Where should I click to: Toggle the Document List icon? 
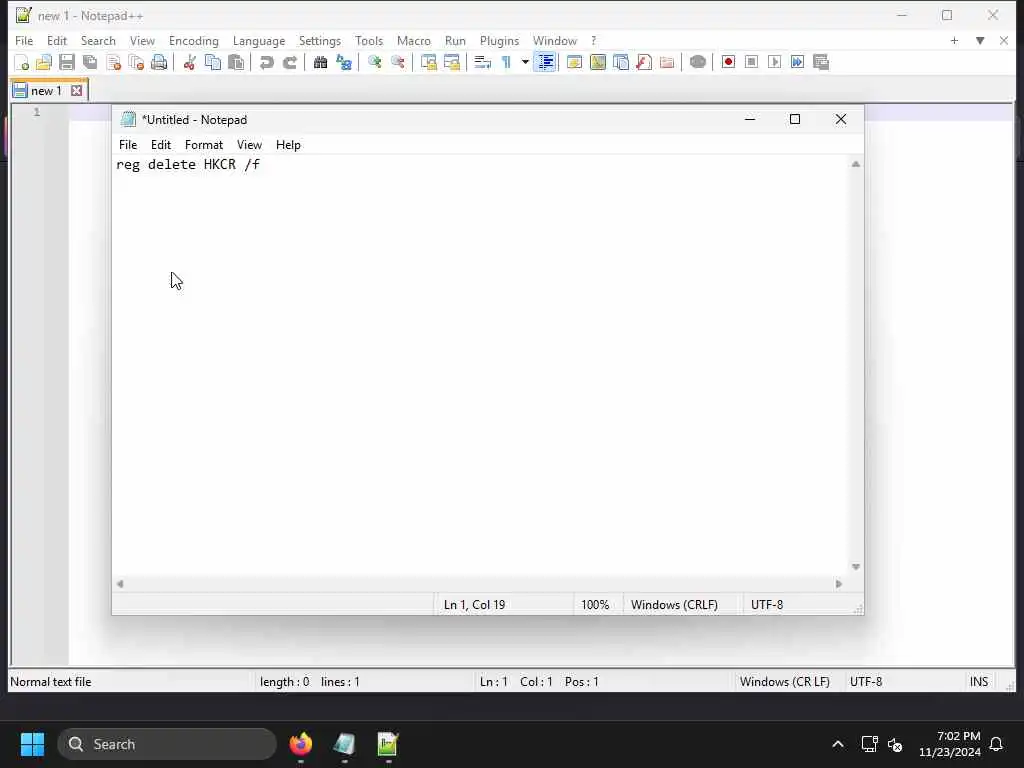pos(621,63)
